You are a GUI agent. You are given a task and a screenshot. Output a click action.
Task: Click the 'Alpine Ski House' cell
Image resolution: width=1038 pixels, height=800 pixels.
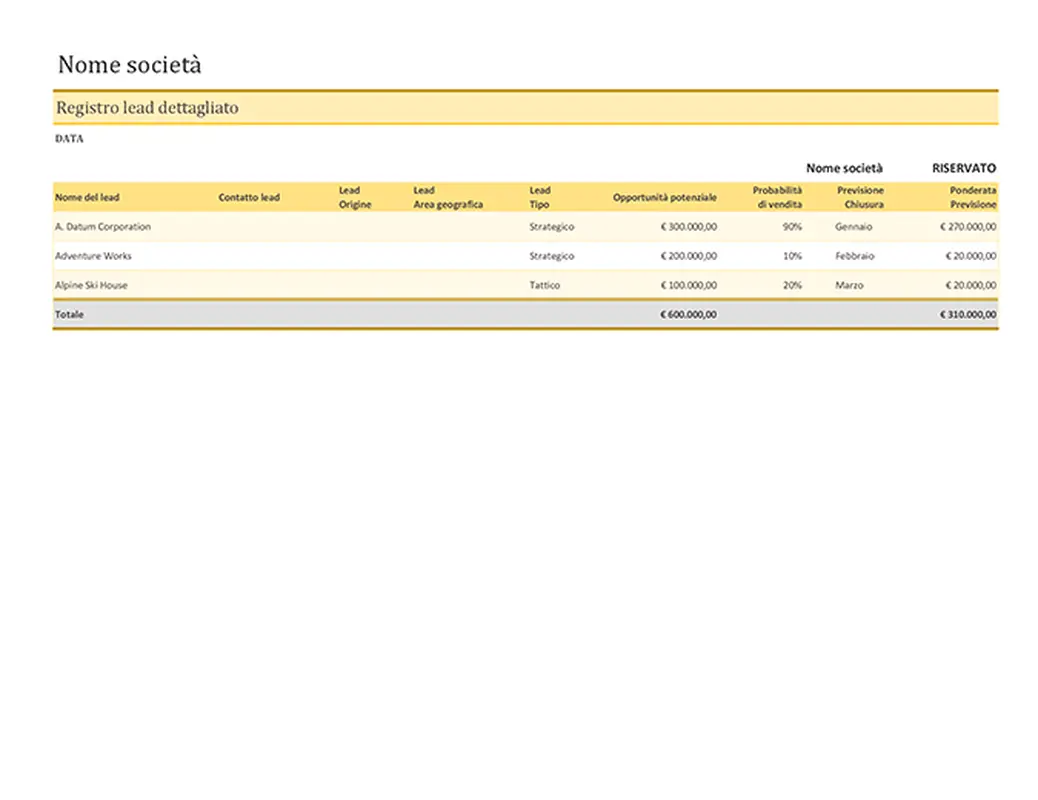(x=91, y=285)
